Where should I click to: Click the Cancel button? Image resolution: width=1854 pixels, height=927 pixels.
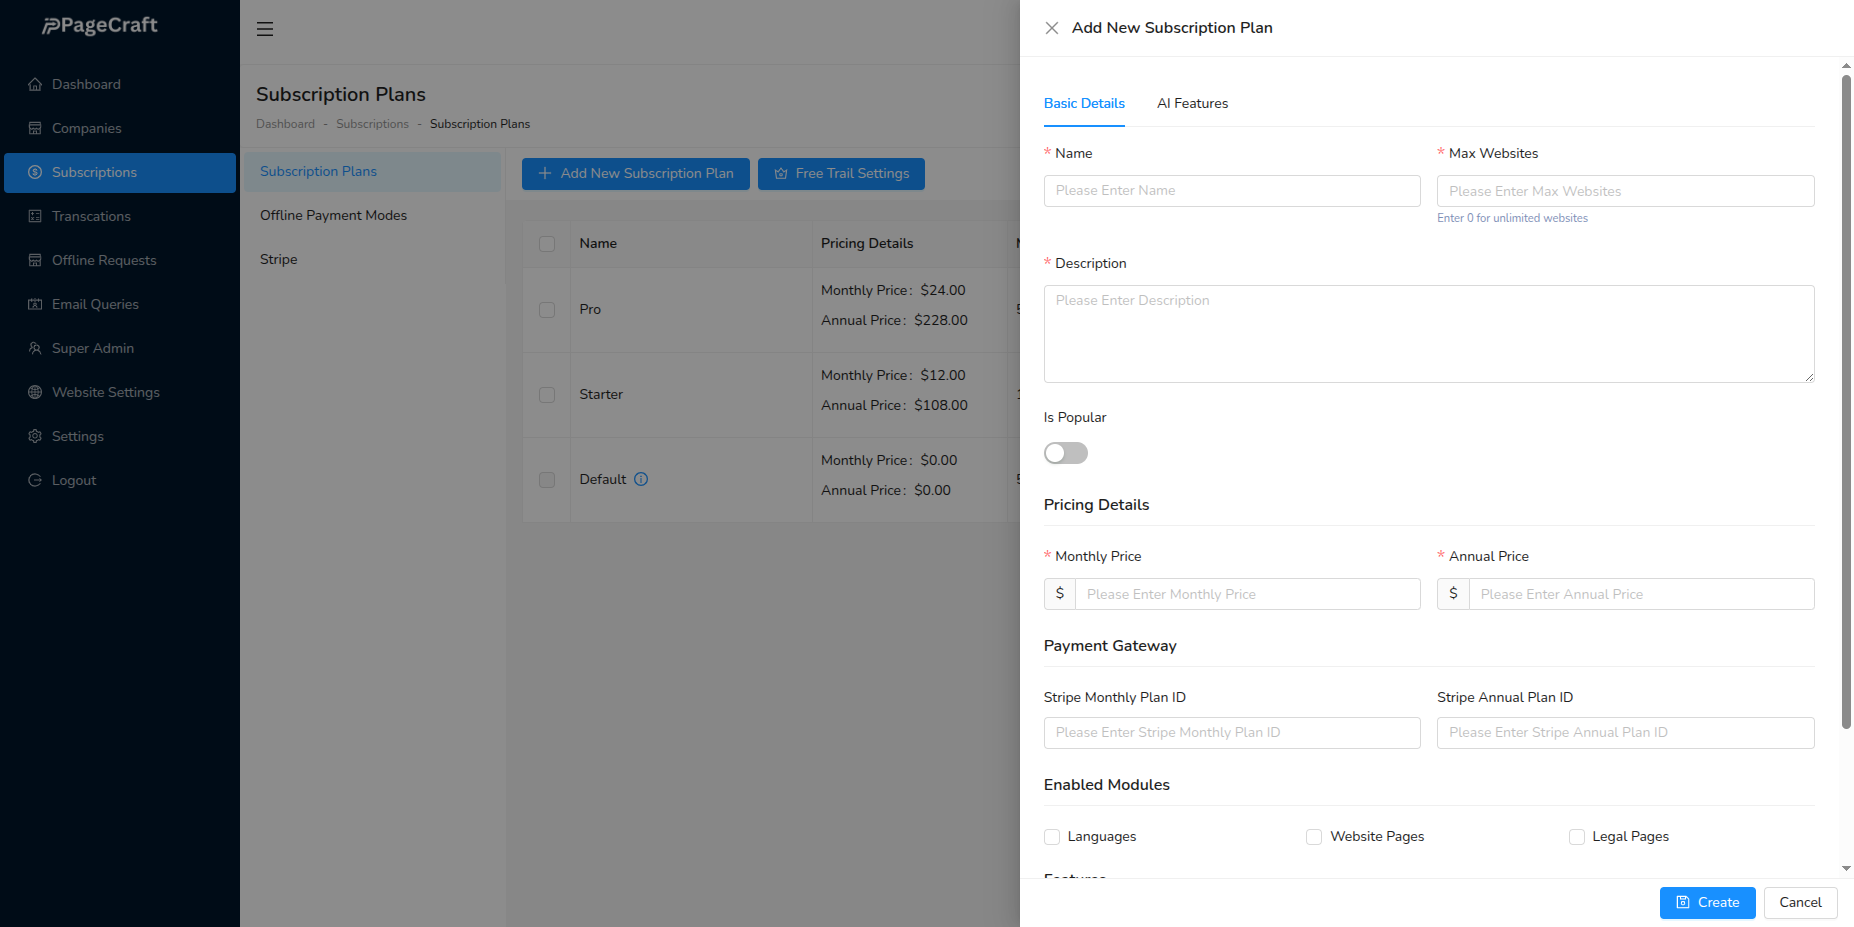(1800, 903)
